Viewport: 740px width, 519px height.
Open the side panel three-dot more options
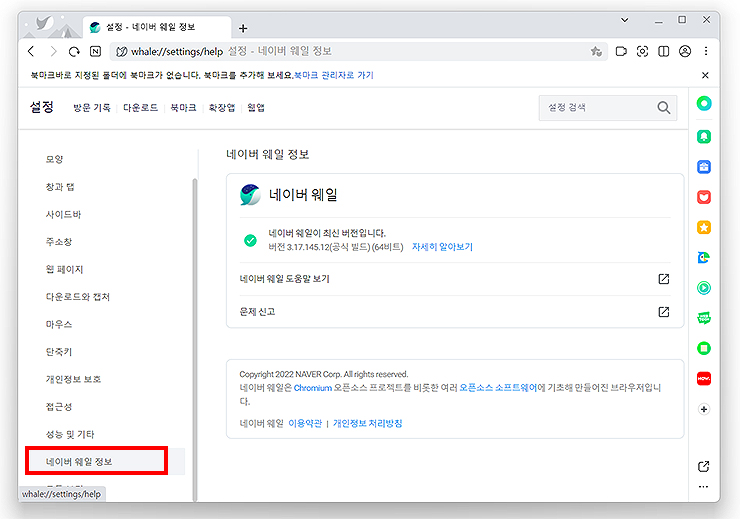[704, 486]
